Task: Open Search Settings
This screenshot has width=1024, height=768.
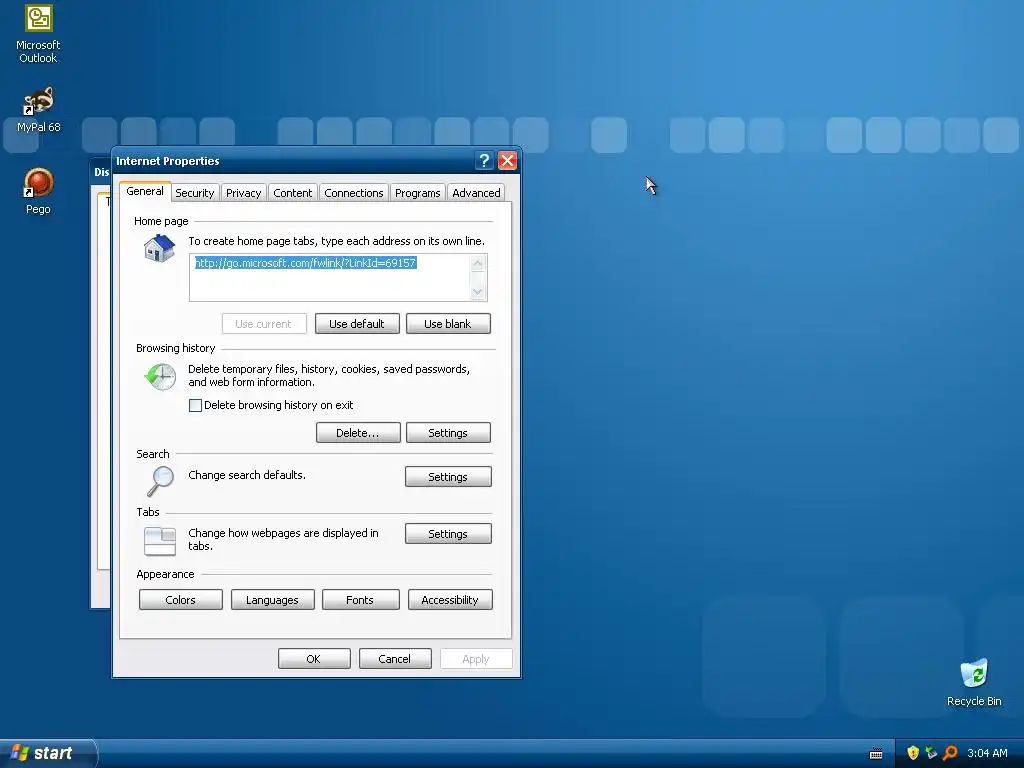Action: pyautogui.click(x=448, y=477)
